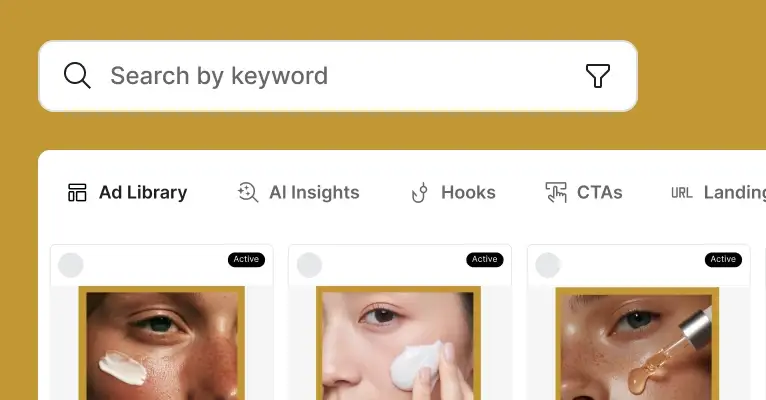Open the CTAs tab
This screenshot has height=400, width=766.
(x=584, y=192)
